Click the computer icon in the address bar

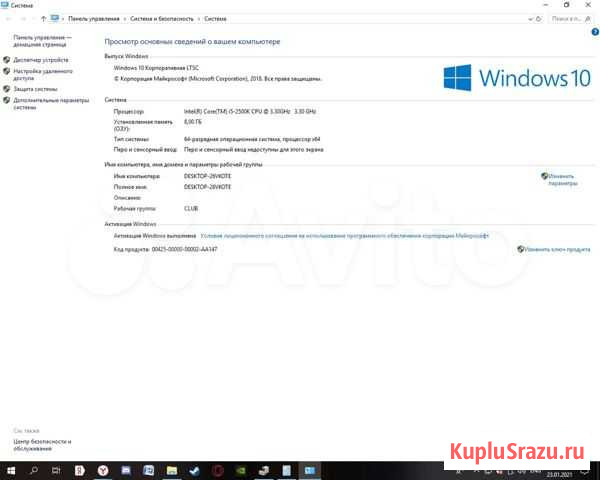pyautogui.click(x=55, y=18)
